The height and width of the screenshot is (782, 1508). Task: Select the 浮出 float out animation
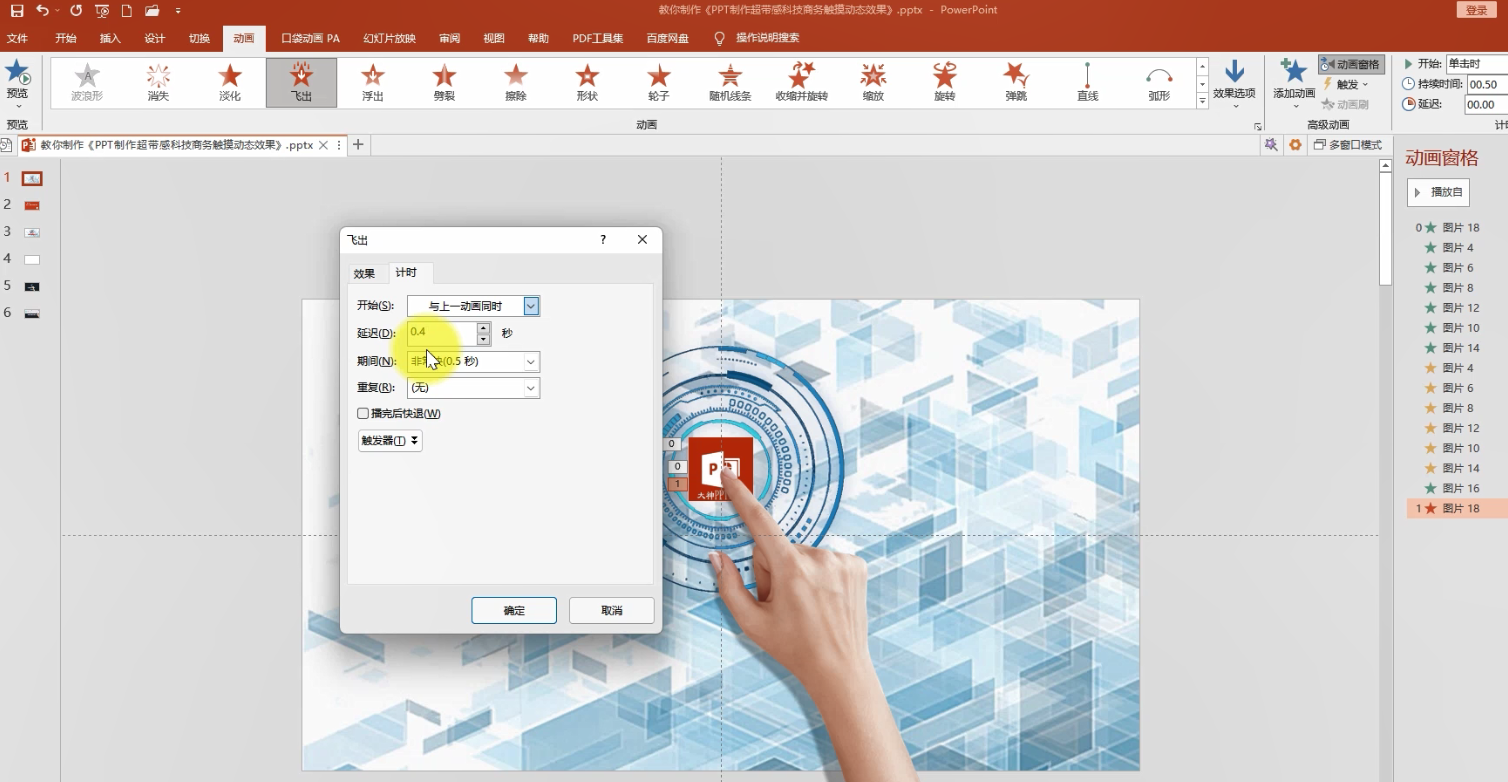tap(373, 82)
